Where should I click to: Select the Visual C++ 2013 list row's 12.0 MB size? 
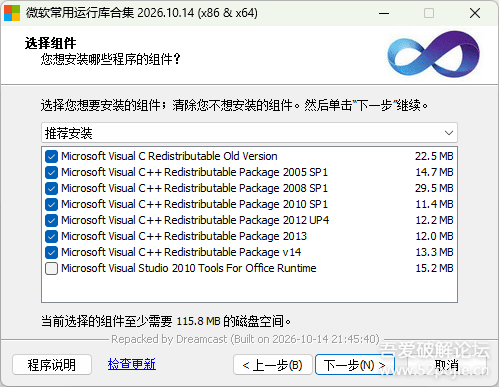(x=434, y=236)
